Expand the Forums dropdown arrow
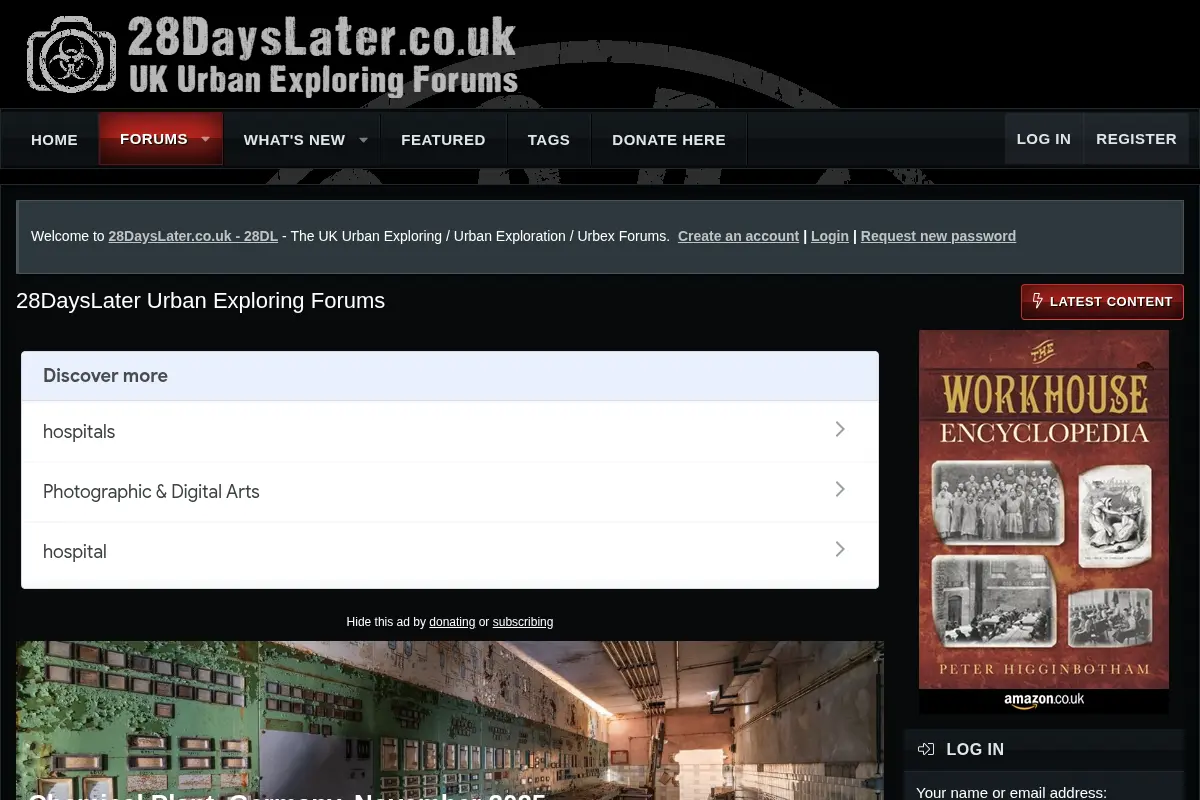1200x800 pixels. [205, 139]
